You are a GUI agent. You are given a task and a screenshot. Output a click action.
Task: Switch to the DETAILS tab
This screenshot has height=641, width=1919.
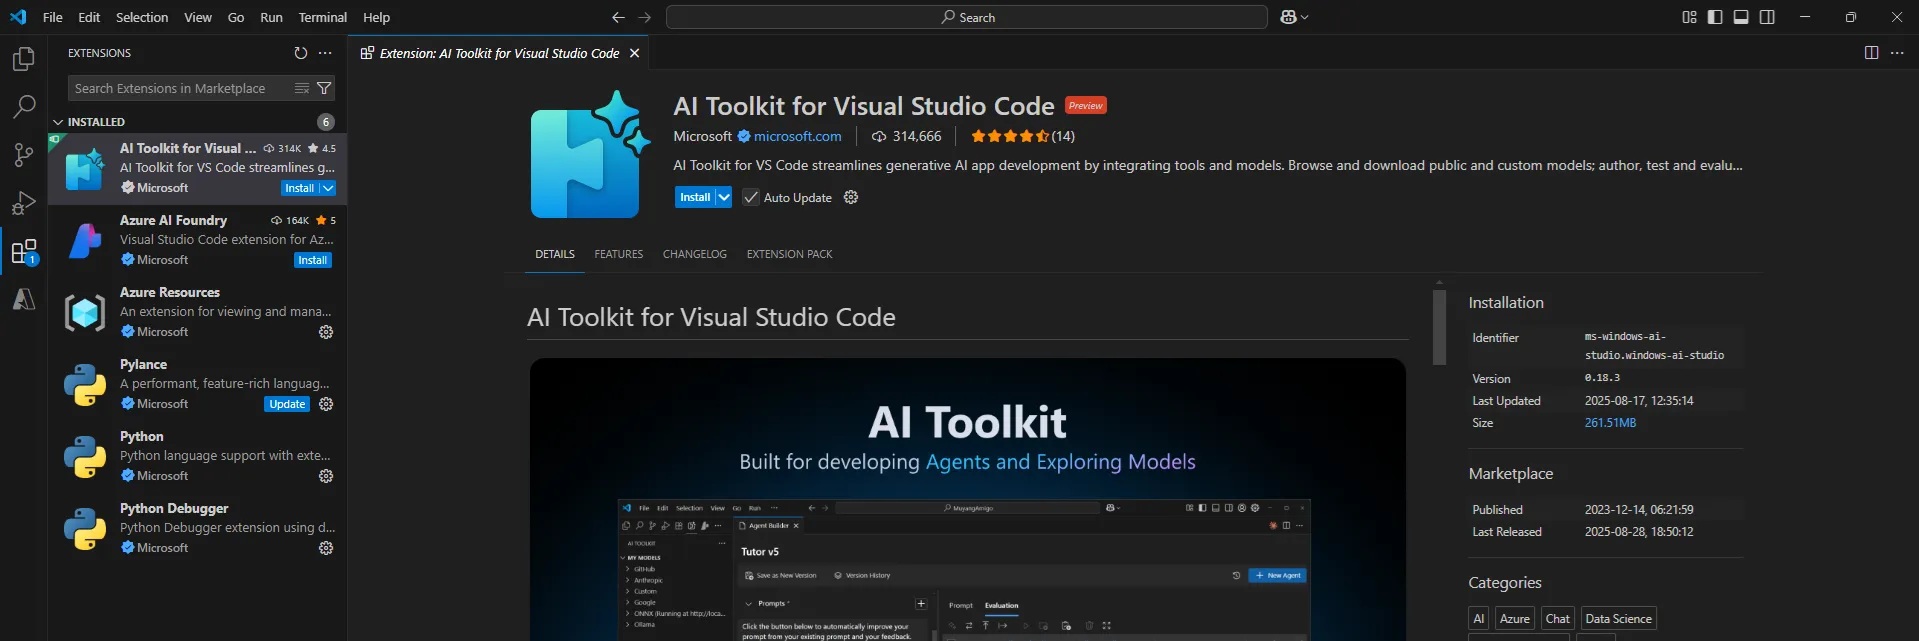555,254
